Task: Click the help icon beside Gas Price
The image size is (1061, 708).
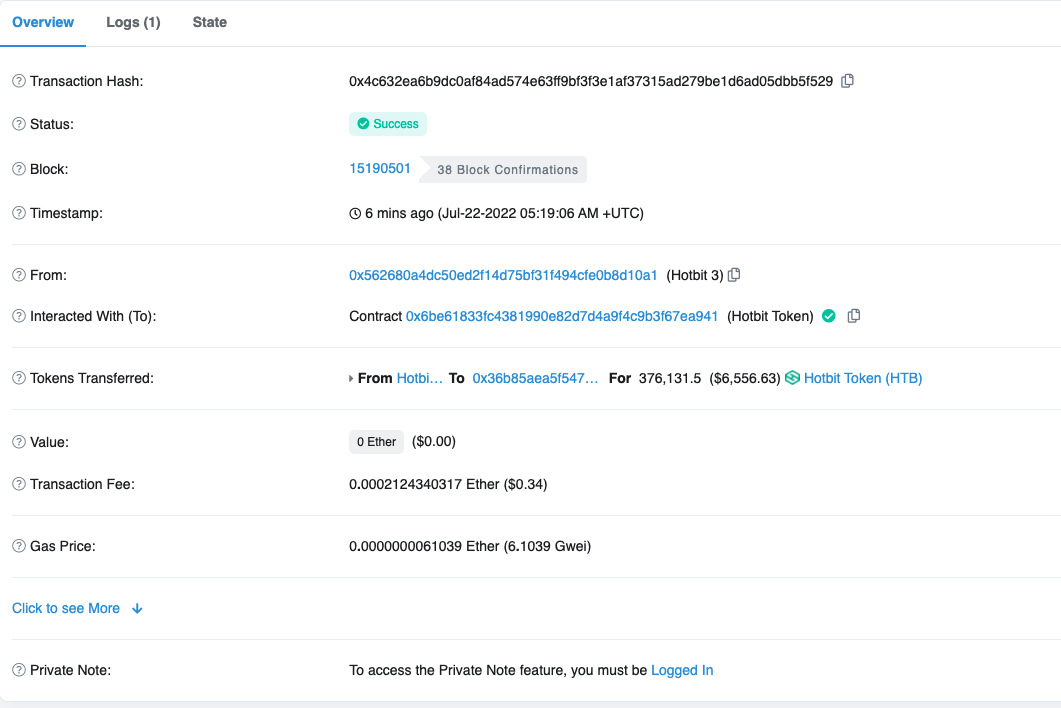Action: point(19,546)
